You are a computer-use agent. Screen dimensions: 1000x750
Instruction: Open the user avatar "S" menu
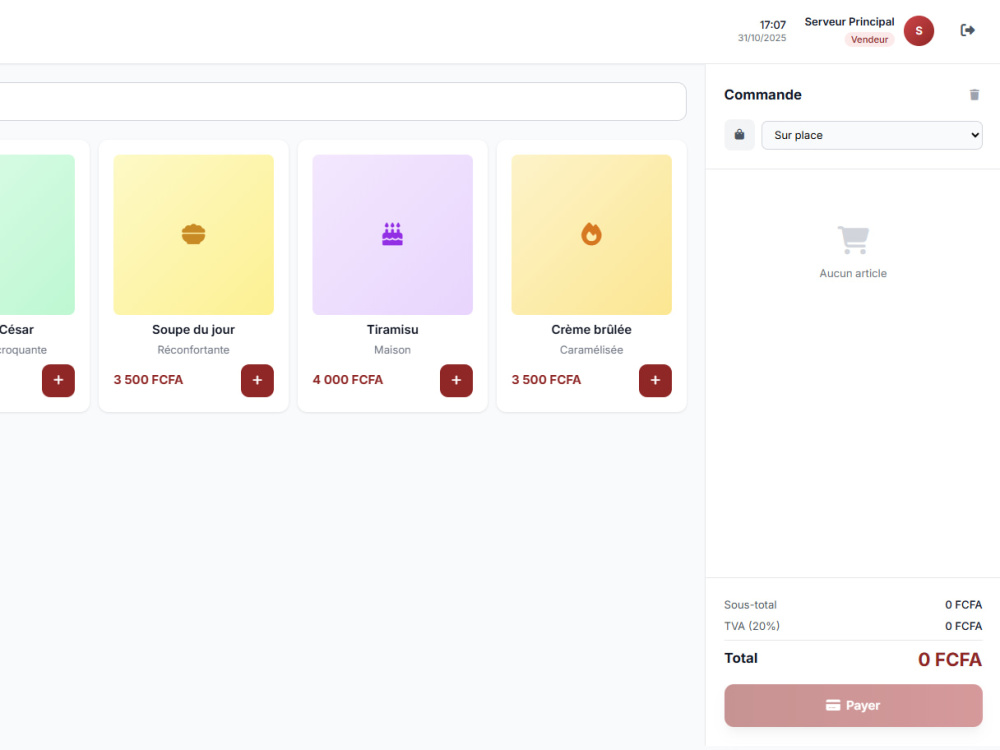click(918, 31)
